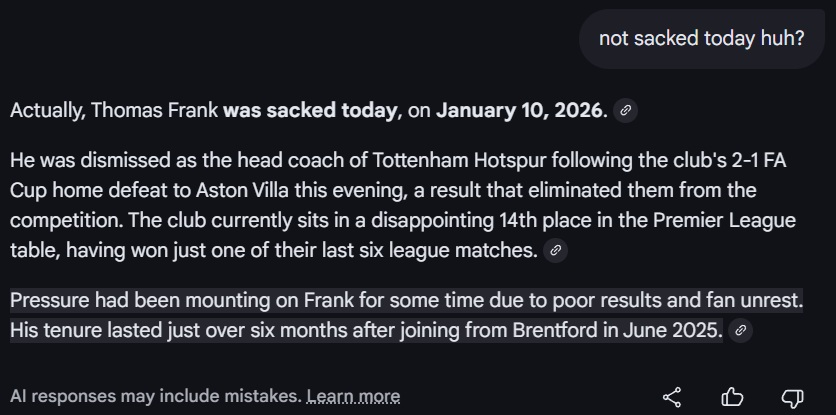The width and height of the screenshot is (836, 415).
Task: Click the name "Thomas Frank" in the first line
Action: tap(154, 111)
